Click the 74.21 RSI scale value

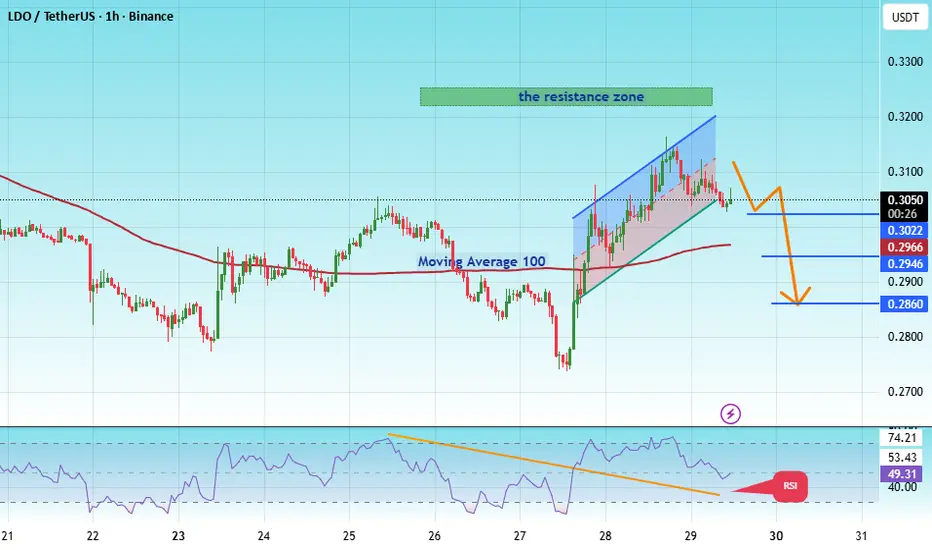coord(902,438)
